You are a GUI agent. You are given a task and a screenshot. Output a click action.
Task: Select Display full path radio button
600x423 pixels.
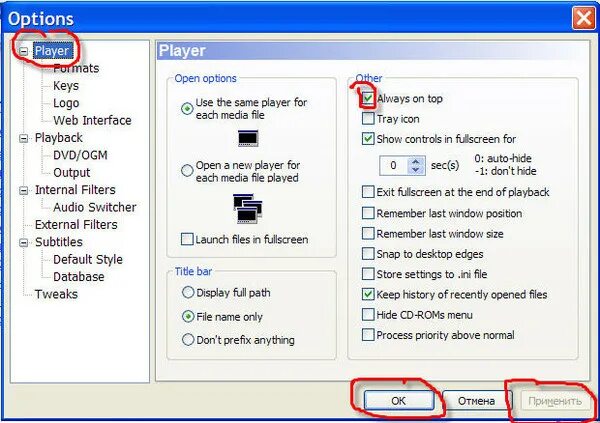(188, 293)
